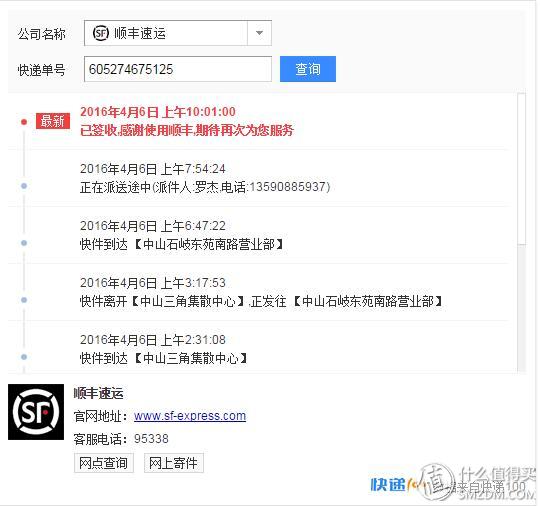Click the timestamp 2016年4月6日 上午7:54:24
Viewport: 540px width, 506px height.
coord(153,169)
